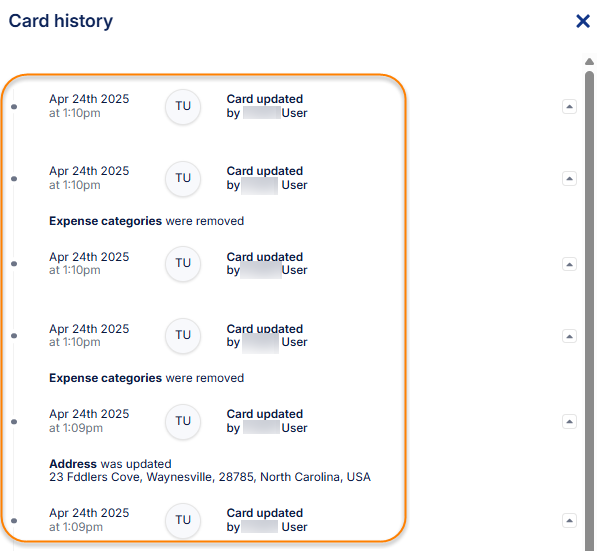
Task: Click the scrollbar up arrow
Action: click(589, 61)
